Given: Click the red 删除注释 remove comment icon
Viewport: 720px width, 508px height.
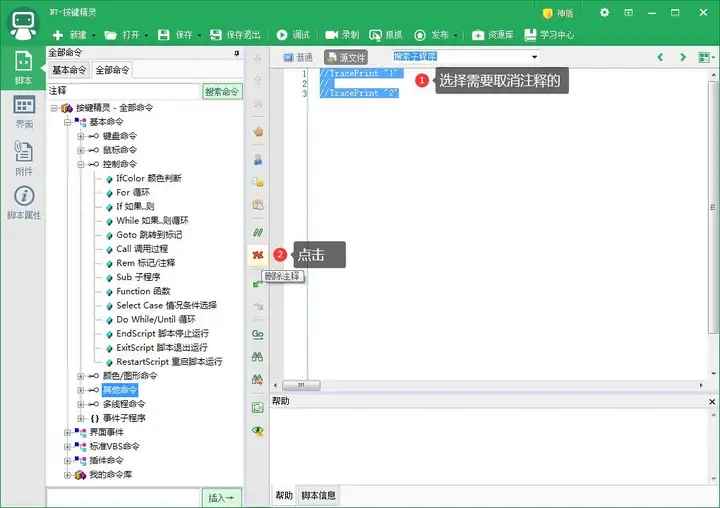Looking at the screenshot, I should [258, 255].
